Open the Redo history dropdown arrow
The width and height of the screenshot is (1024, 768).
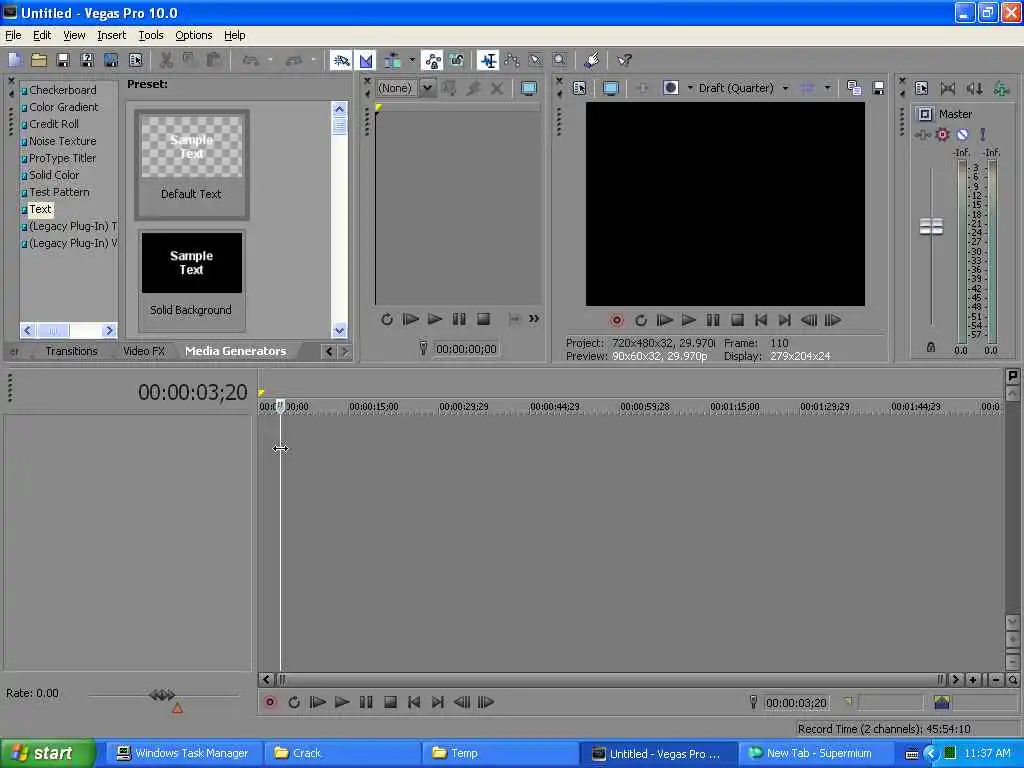coord(313,61)
